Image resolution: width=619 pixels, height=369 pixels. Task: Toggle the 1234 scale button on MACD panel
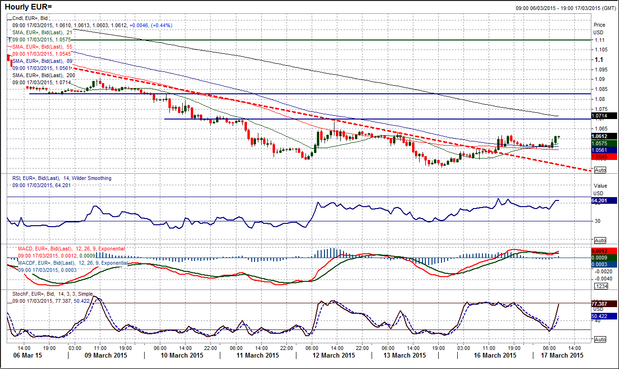(x=600, y=286)
